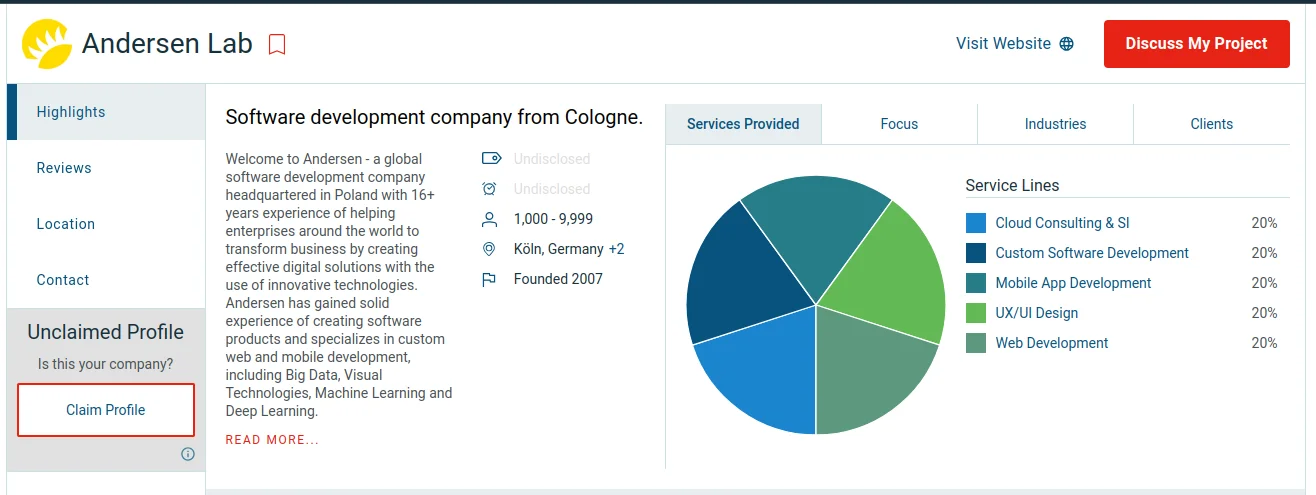Click the Service Lines heading
1316x495 pixels.
[x=1012, y=185]
